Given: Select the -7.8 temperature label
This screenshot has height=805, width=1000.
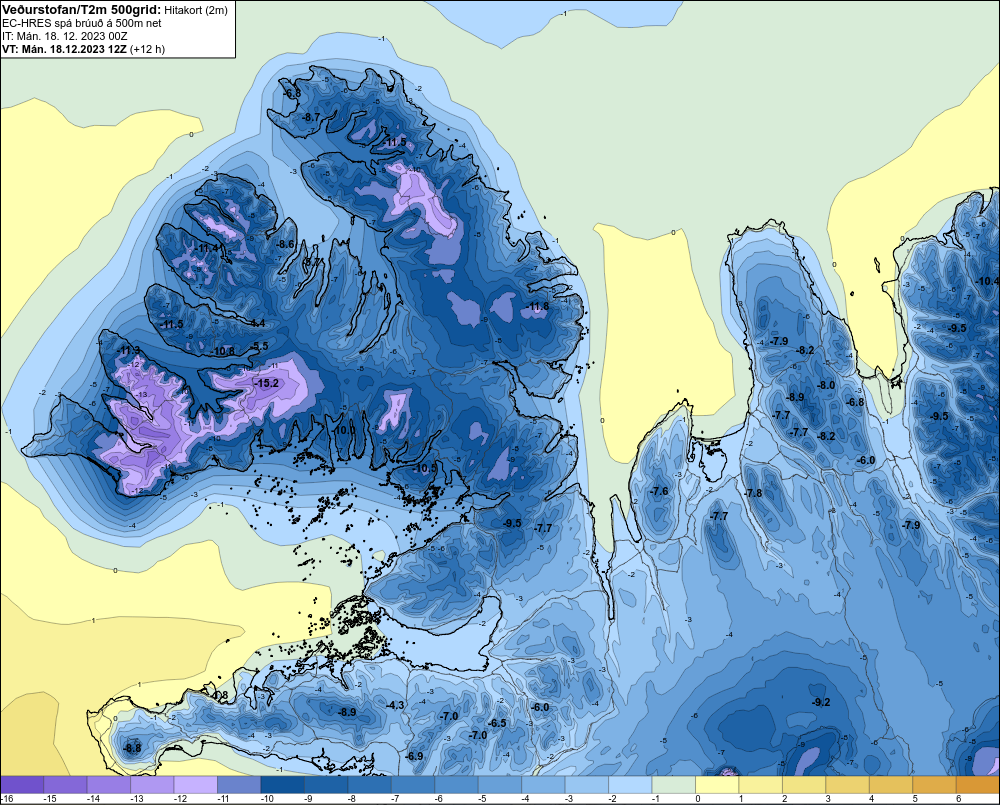Looking at the screenshot, I should (753, 493).
